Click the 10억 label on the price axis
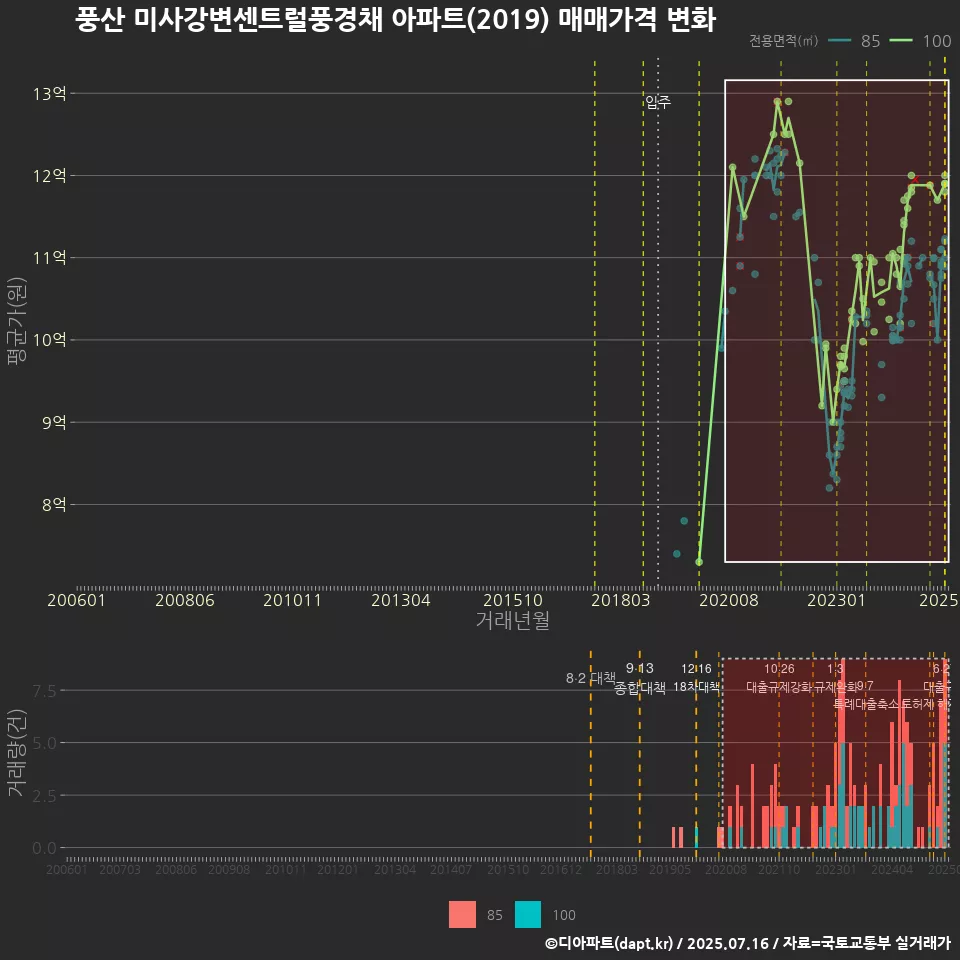 pyautogui.click(x=50, y=340)
